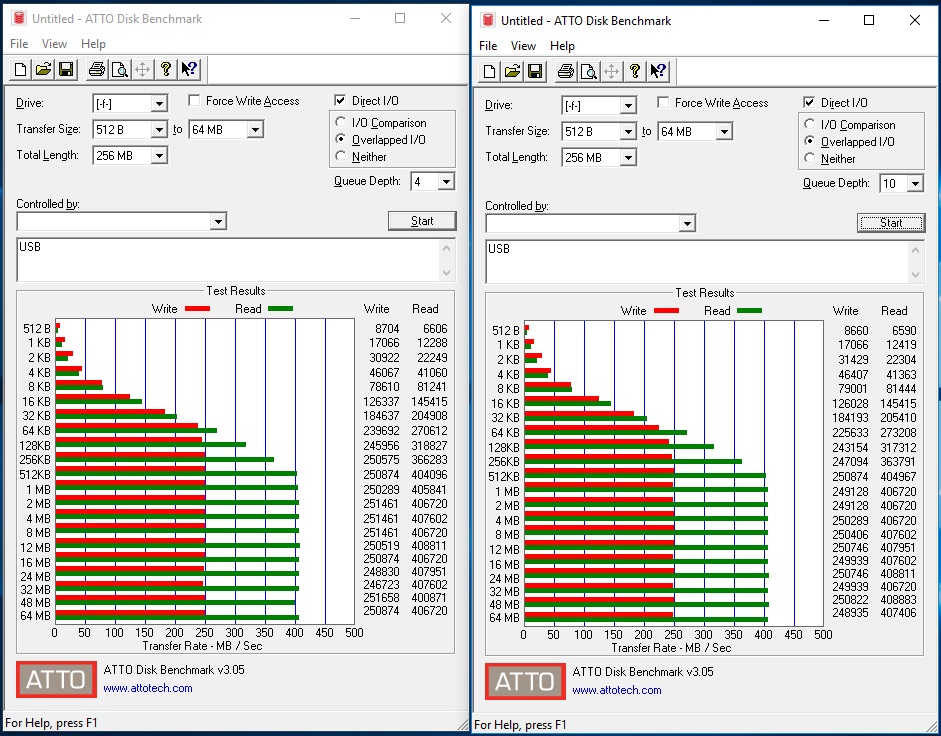Click ATTO logo in right window

pos(525,681)
